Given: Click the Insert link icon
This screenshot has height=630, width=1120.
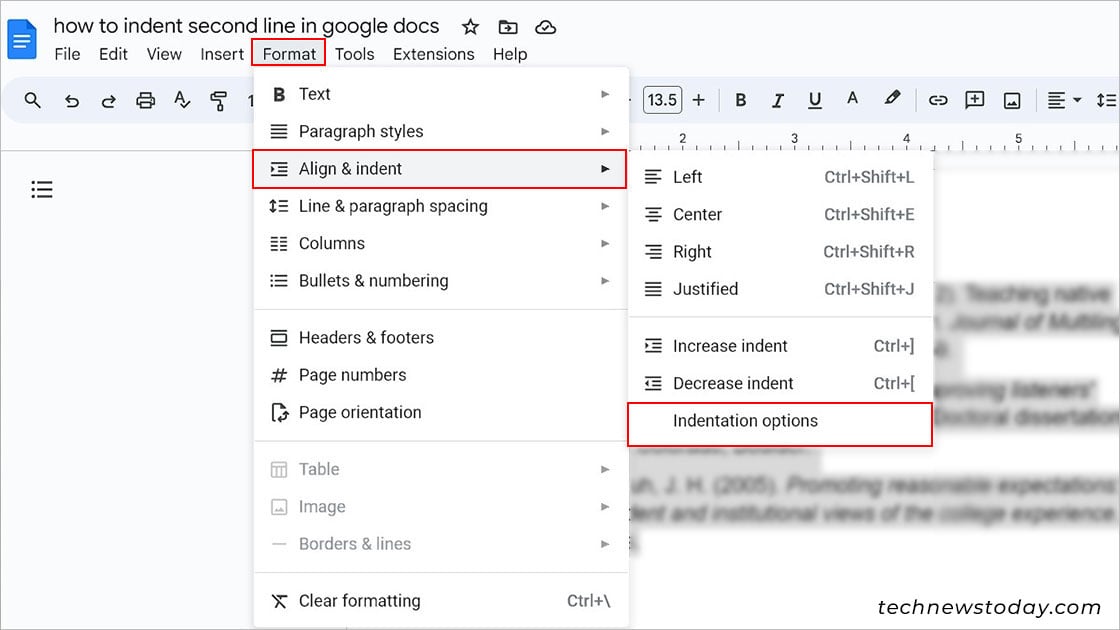Looking at the screenshot, I should pyautogui.click(x=938, y=101).
